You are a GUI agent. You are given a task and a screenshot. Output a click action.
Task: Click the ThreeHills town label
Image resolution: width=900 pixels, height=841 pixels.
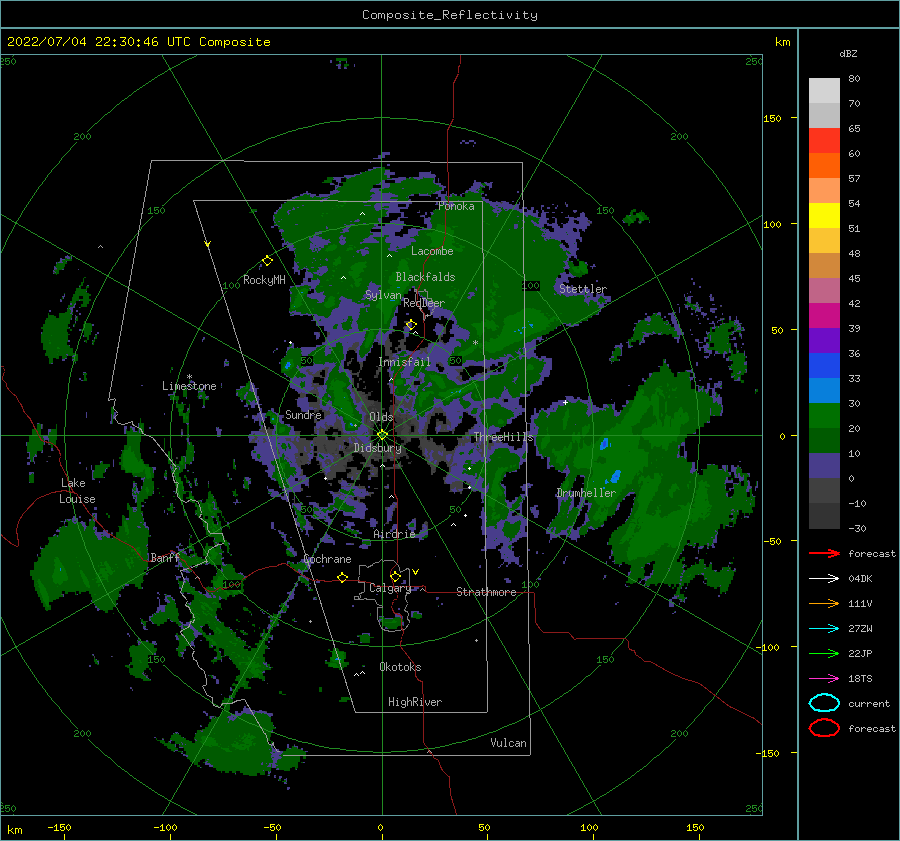[x=503, y=437]
